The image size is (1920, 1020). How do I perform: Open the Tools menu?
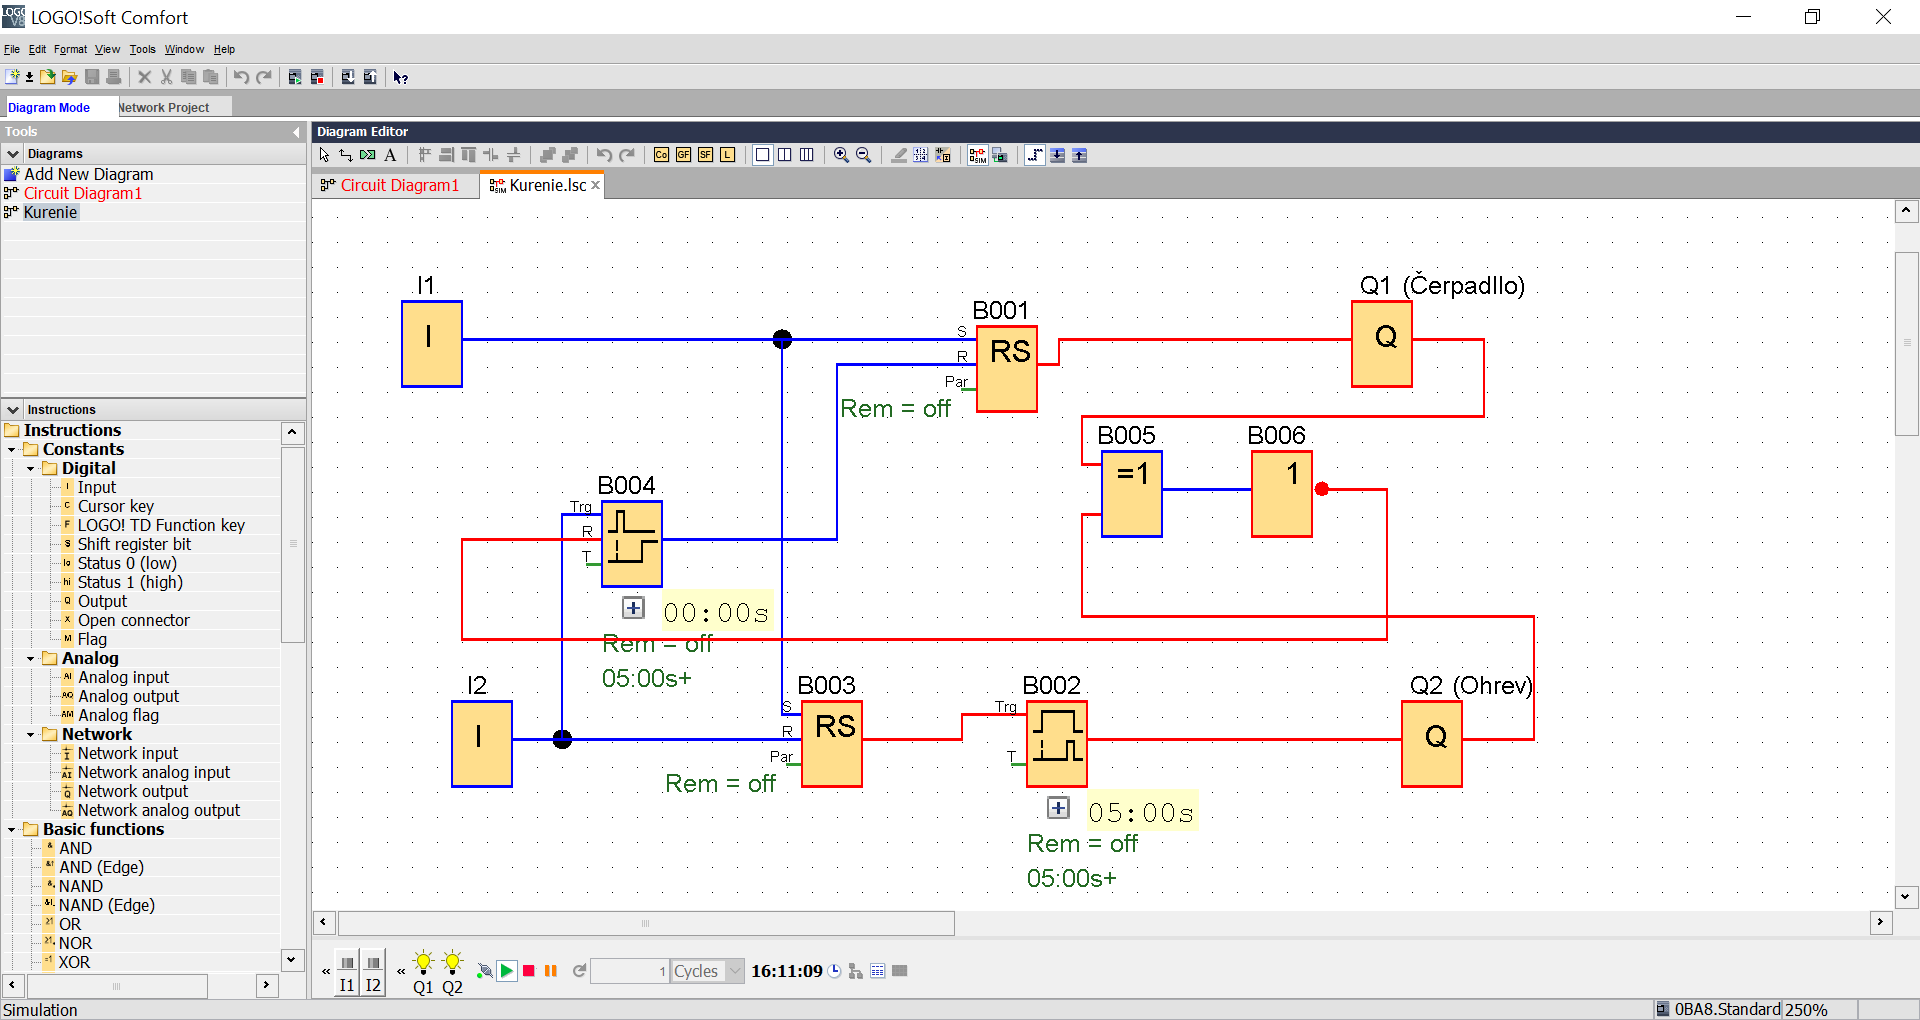142,49
